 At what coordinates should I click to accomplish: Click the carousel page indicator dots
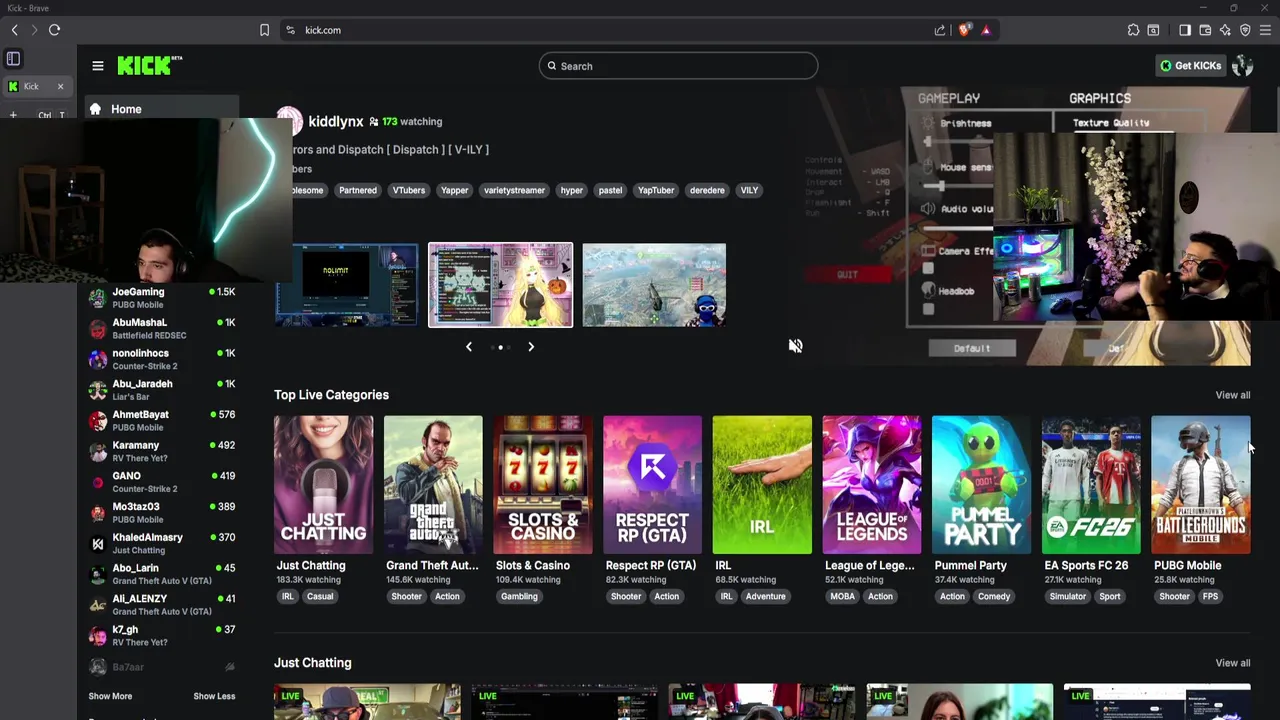tap(500, 347)
